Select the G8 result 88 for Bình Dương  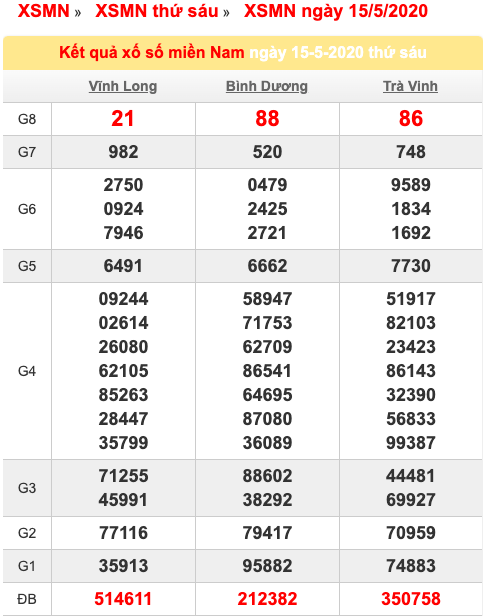(x=267, y=119)
